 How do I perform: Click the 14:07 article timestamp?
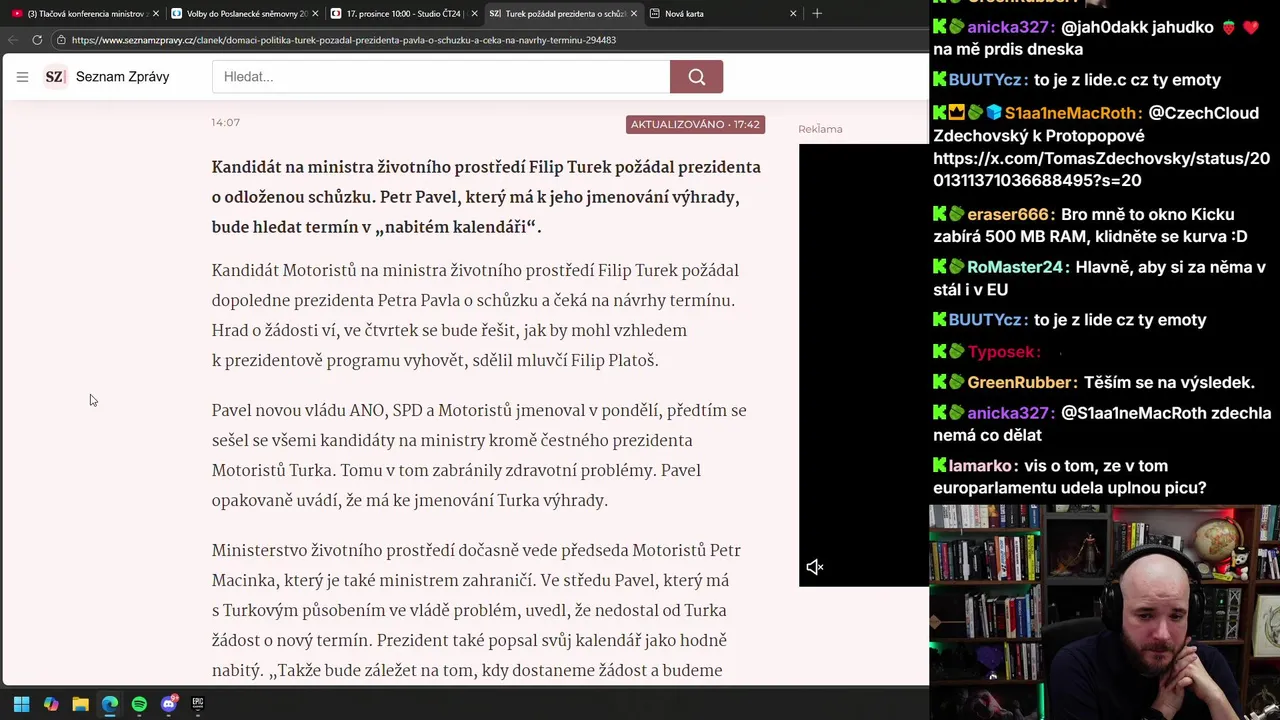pos(225,122)
